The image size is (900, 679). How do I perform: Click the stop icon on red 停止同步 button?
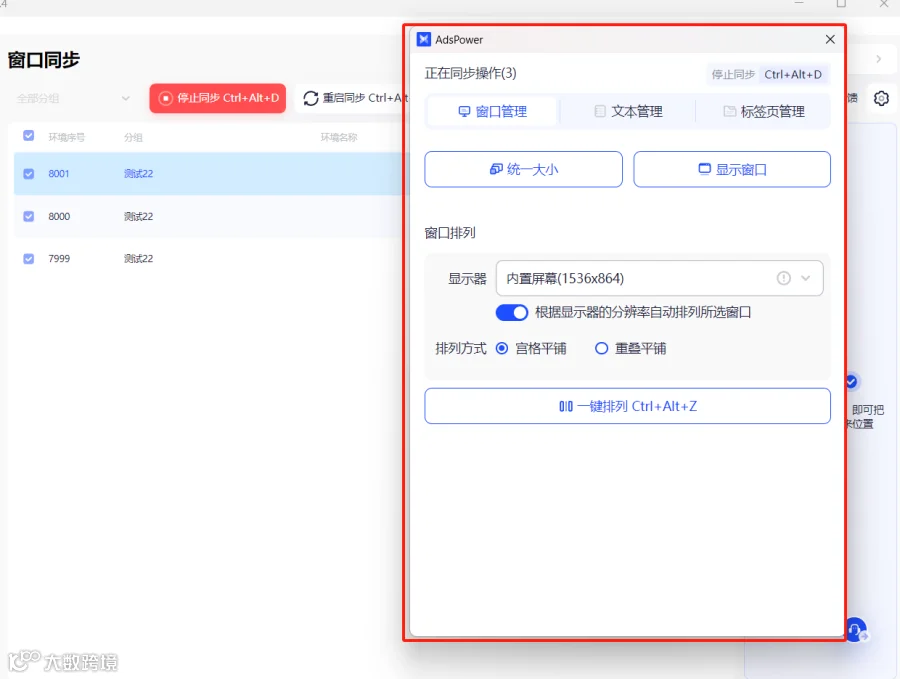[165, 98]
